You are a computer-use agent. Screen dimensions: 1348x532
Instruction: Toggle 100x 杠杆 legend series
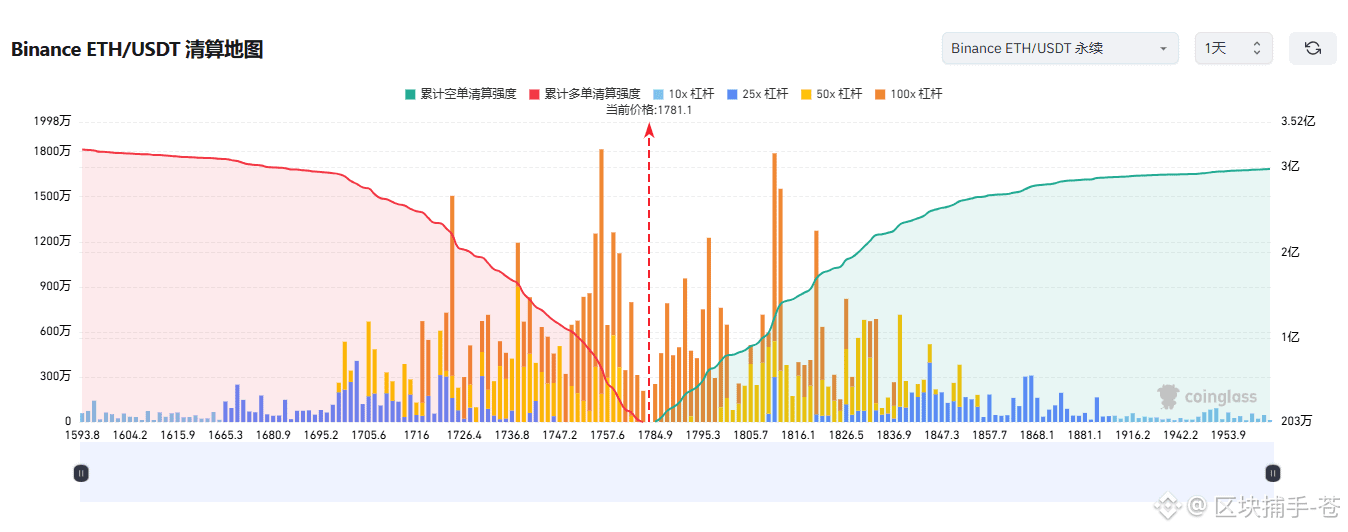[908, 94]
